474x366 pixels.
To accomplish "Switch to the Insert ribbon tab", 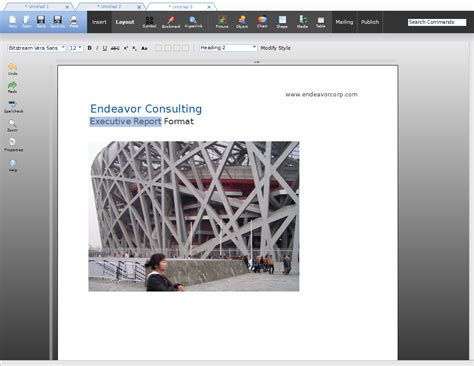I will tap(99, 22).
